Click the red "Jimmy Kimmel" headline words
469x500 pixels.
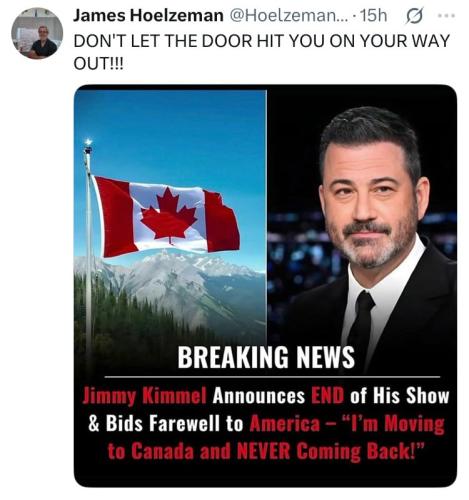[x=144, y=396]
